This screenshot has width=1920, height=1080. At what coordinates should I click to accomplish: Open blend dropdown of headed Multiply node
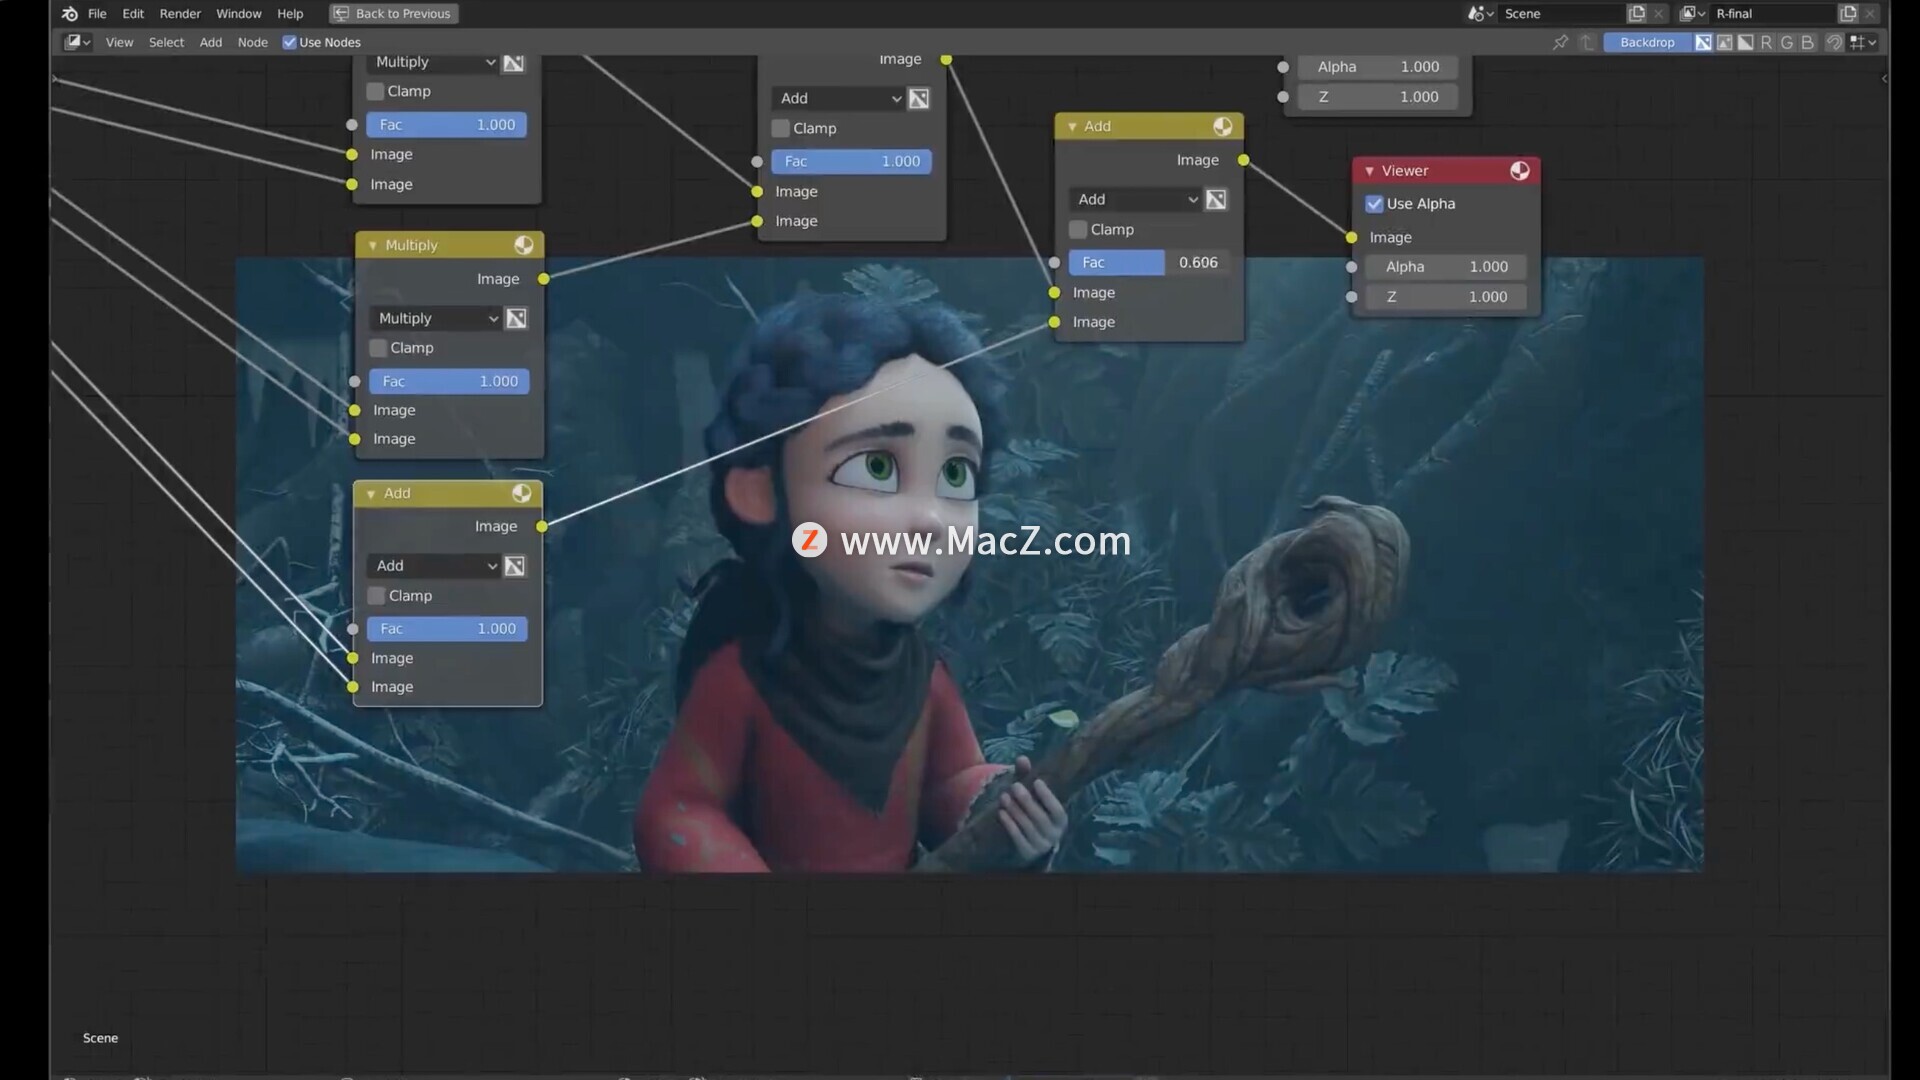click(x=435, y=319)
